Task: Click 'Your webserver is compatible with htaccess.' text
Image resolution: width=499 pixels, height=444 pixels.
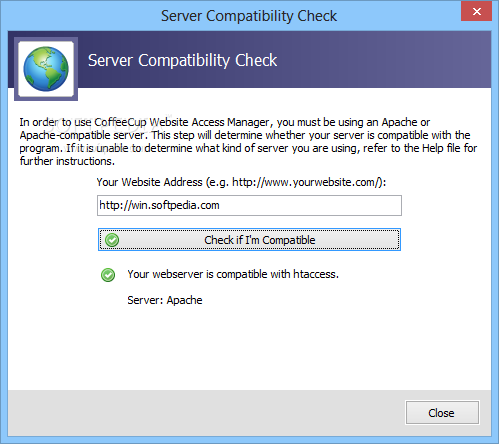Action: (233, 274)
